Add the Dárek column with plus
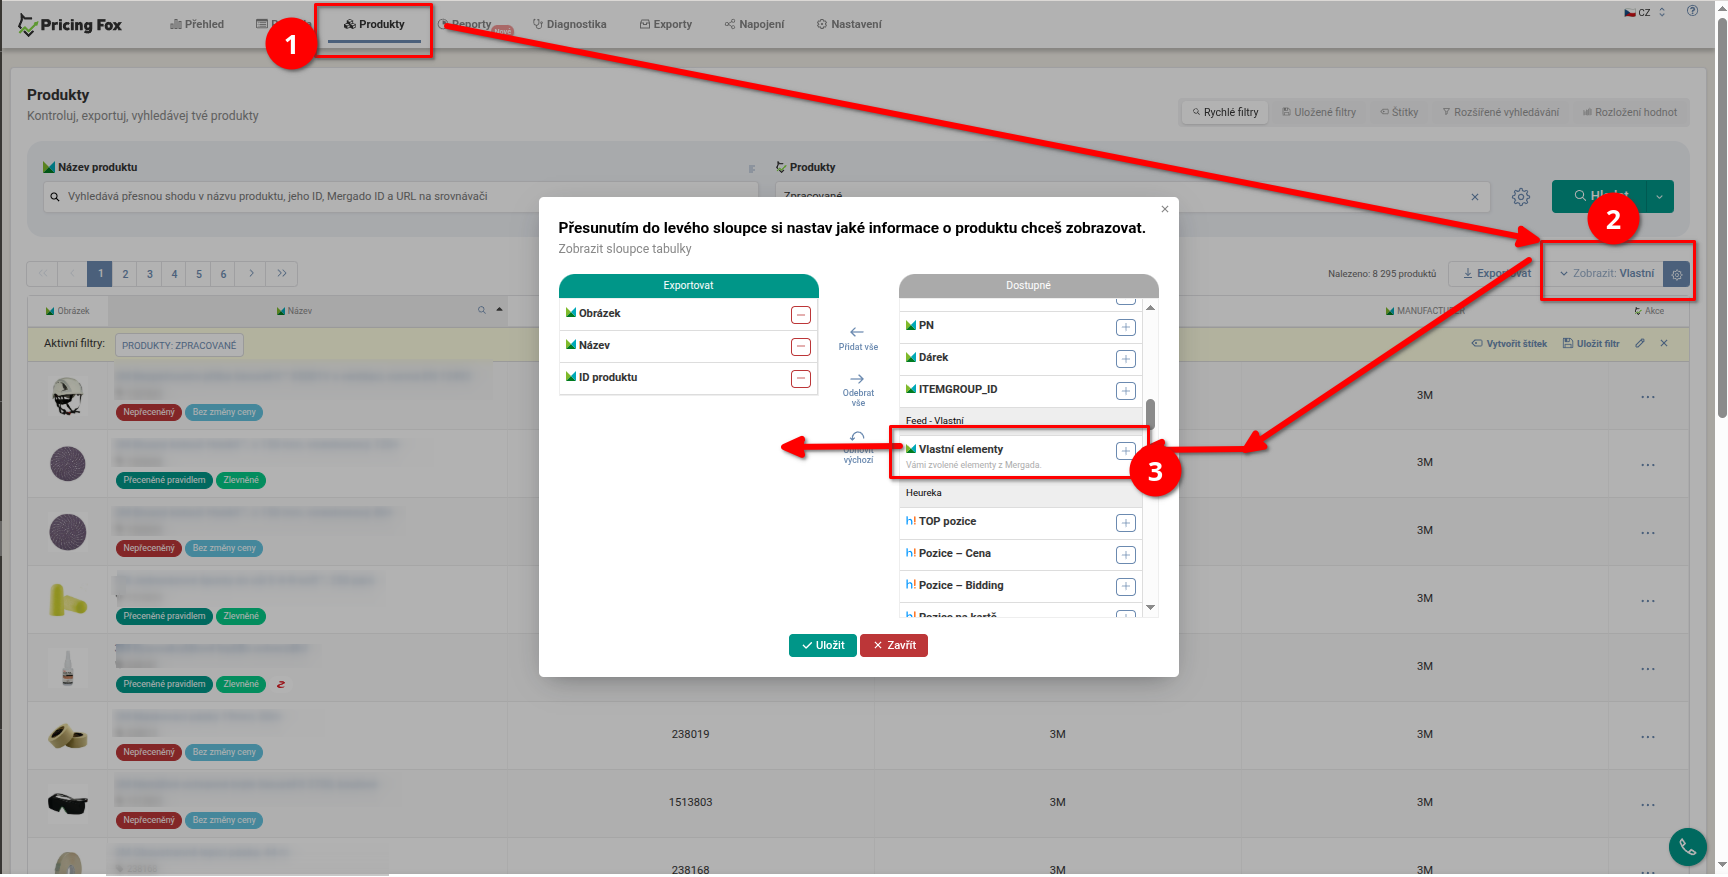 1125,359
